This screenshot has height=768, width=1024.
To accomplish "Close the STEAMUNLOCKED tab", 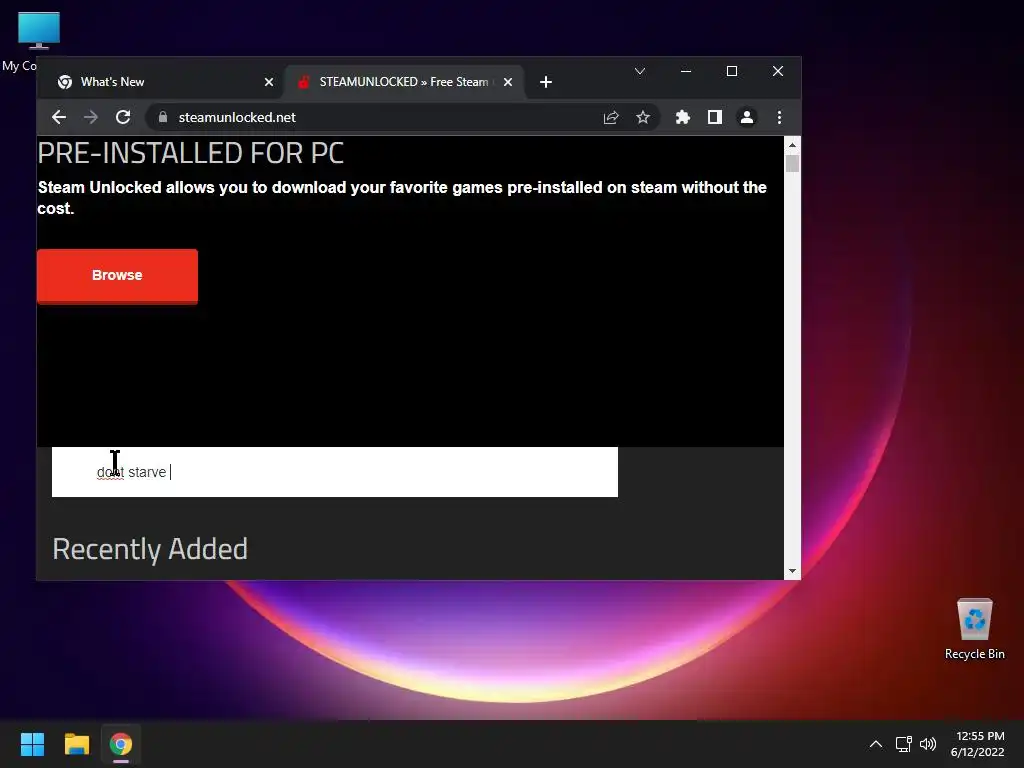I will click(508, 82).
